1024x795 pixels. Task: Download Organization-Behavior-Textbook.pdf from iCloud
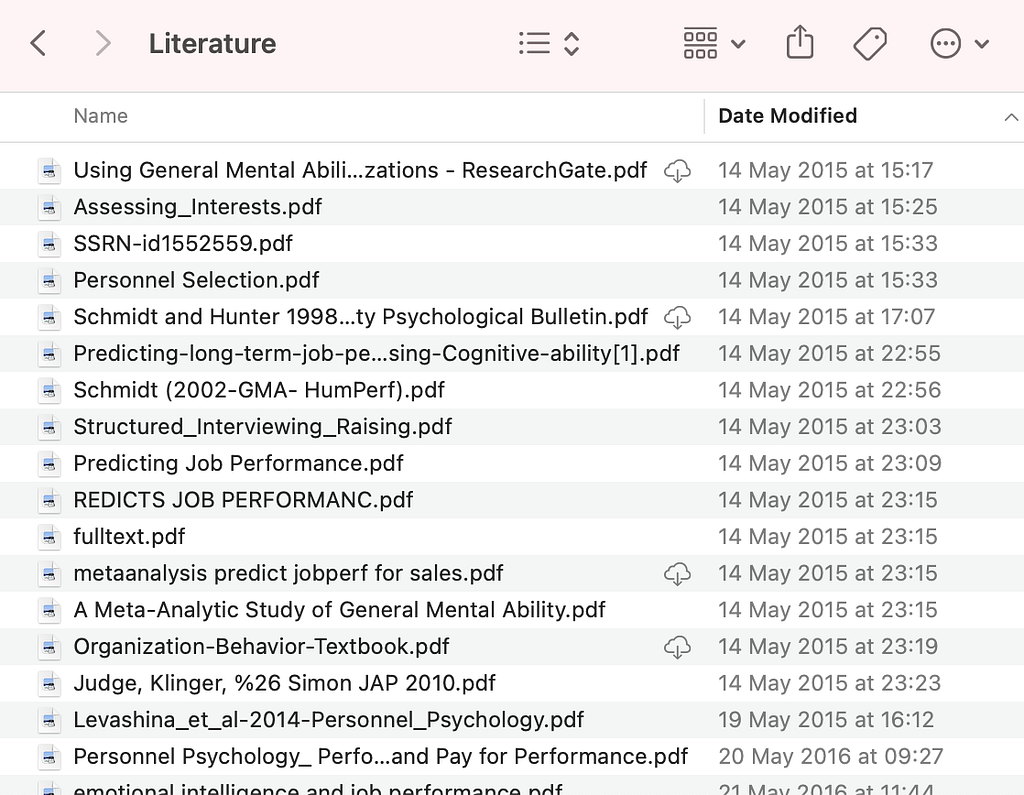pos(677,646)
